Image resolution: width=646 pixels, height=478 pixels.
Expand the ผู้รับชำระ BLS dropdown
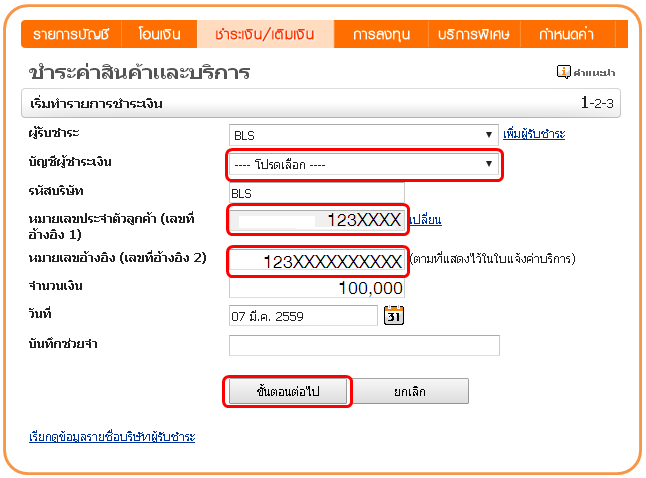[x=363, y=135]
